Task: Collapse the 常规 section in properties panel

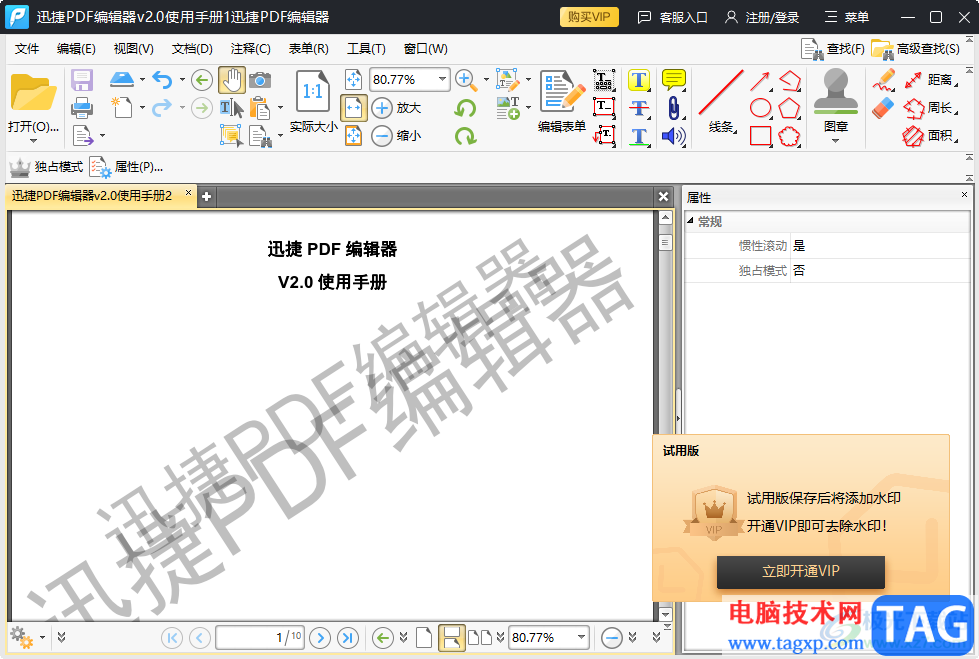Action: pyautogui.click(x=691, y=221)
